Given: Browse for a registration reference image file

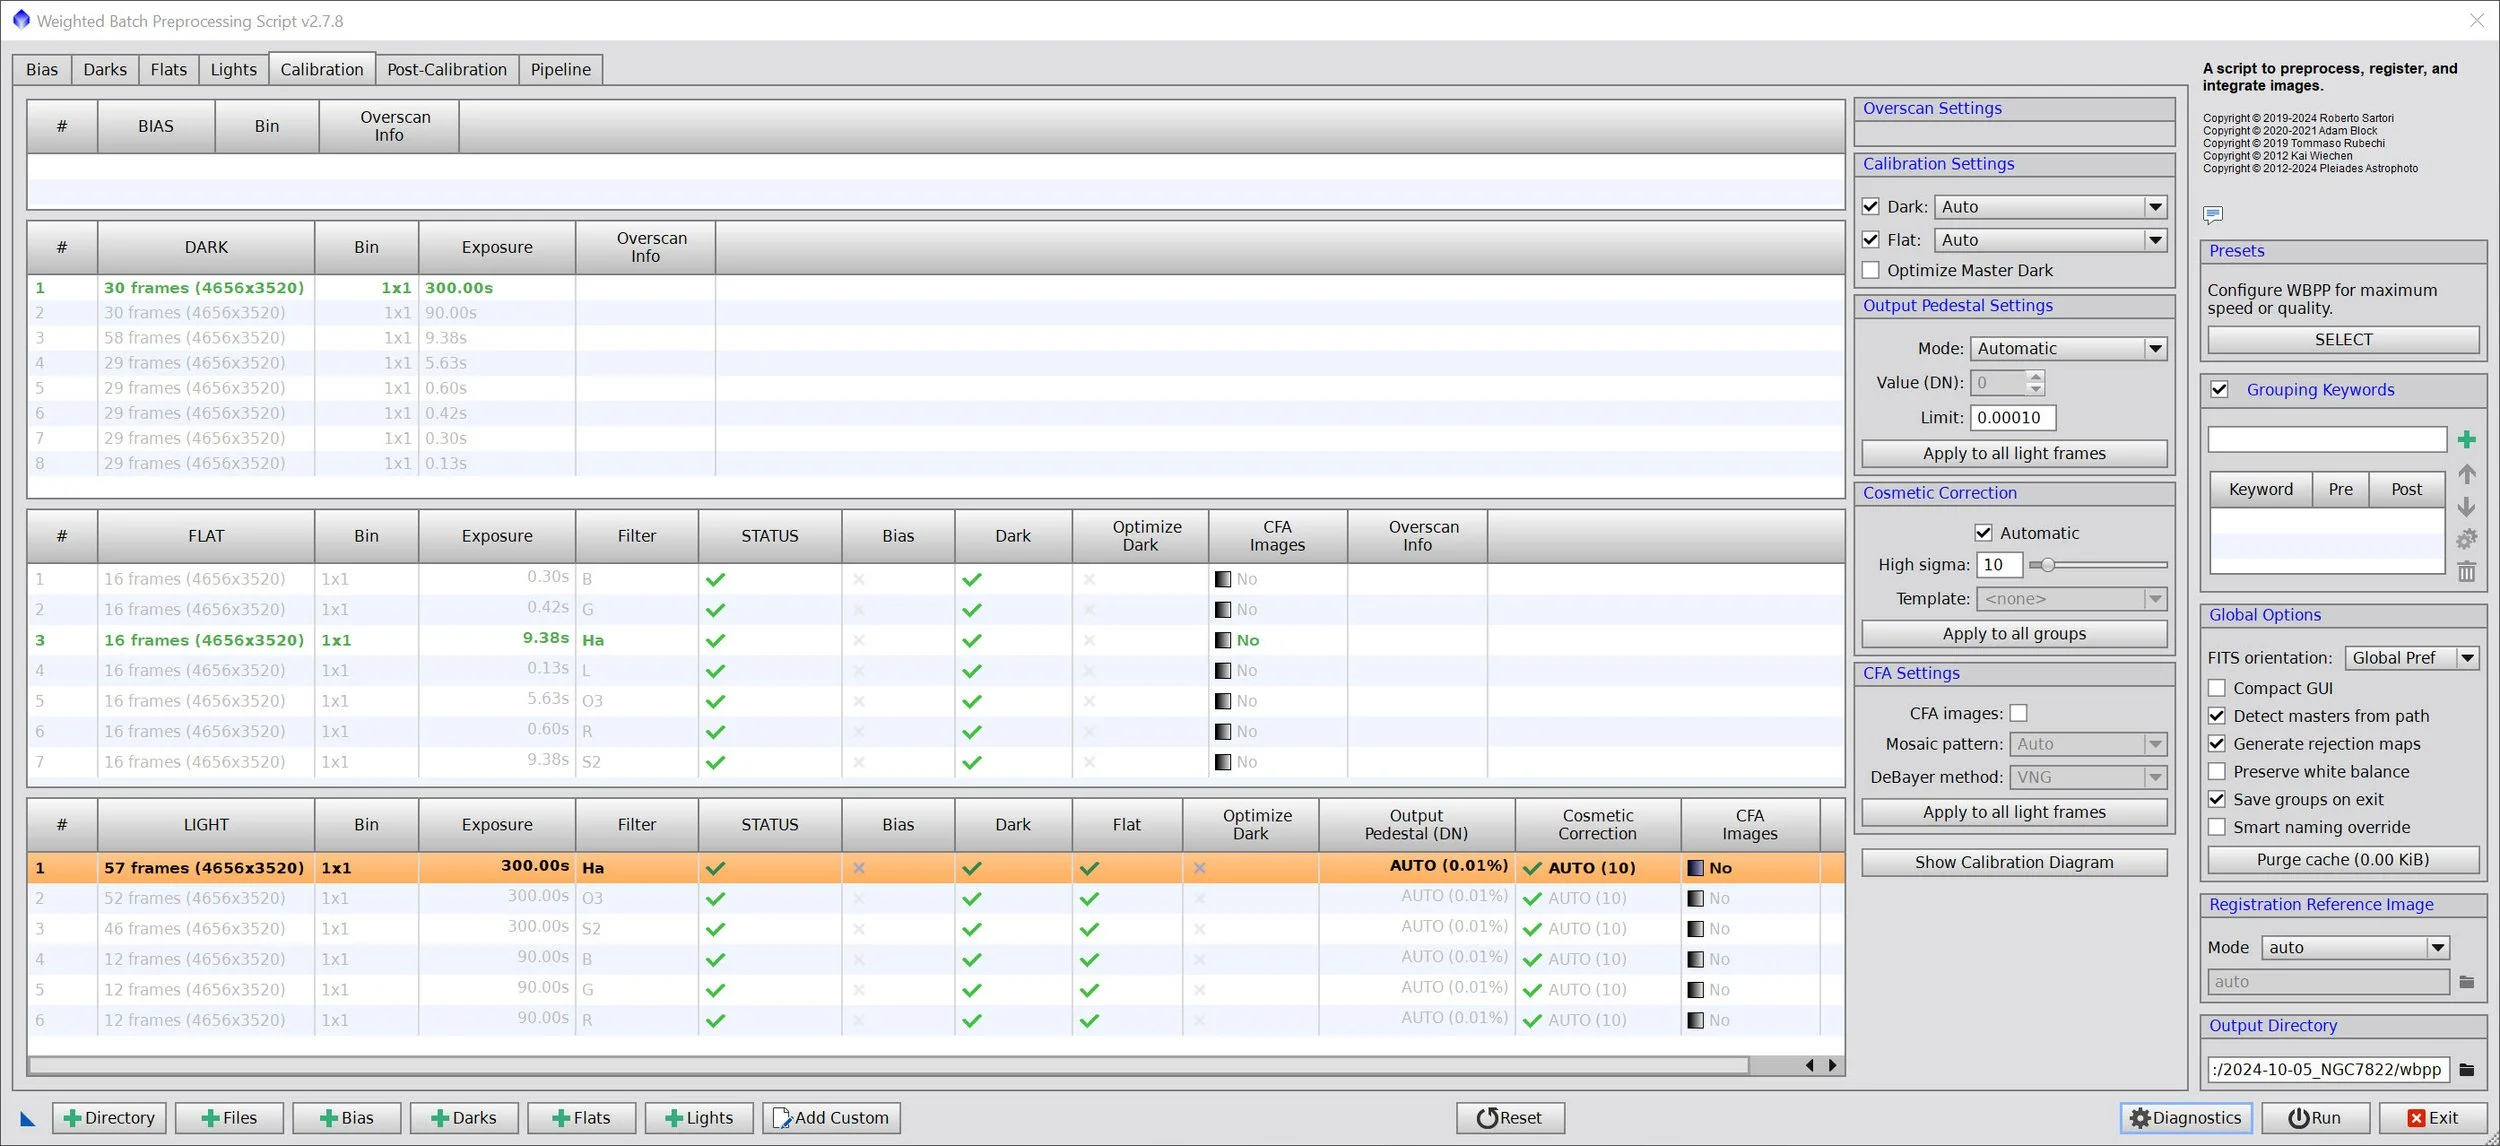Looking at the screenshot, I should tap(2466, 982).
